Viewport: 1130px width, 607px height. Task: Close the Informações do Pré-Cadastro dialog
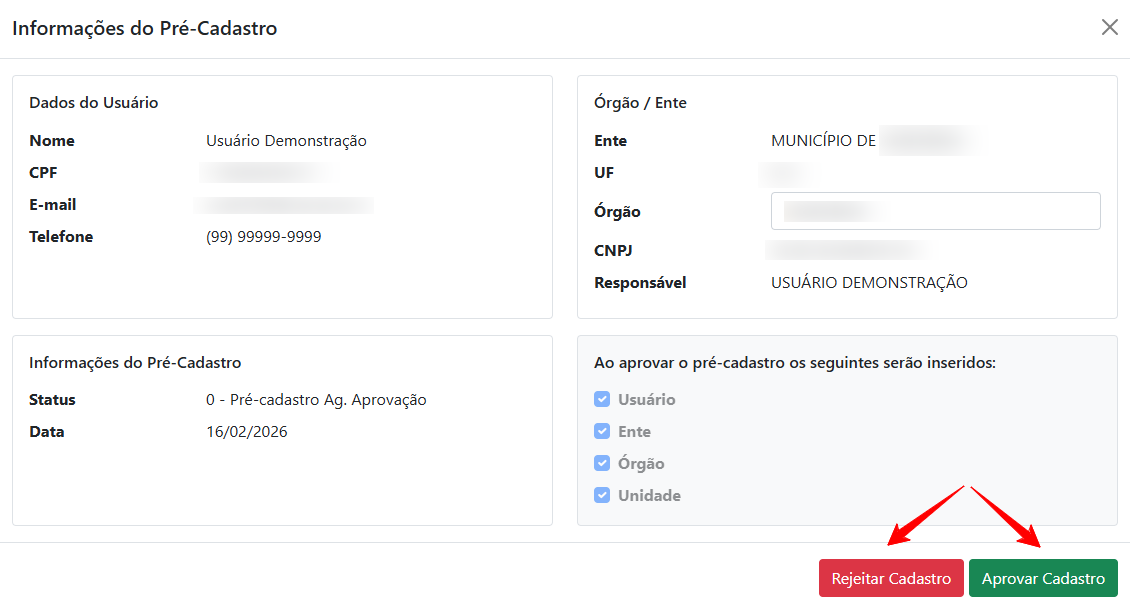pos(1109,28)
